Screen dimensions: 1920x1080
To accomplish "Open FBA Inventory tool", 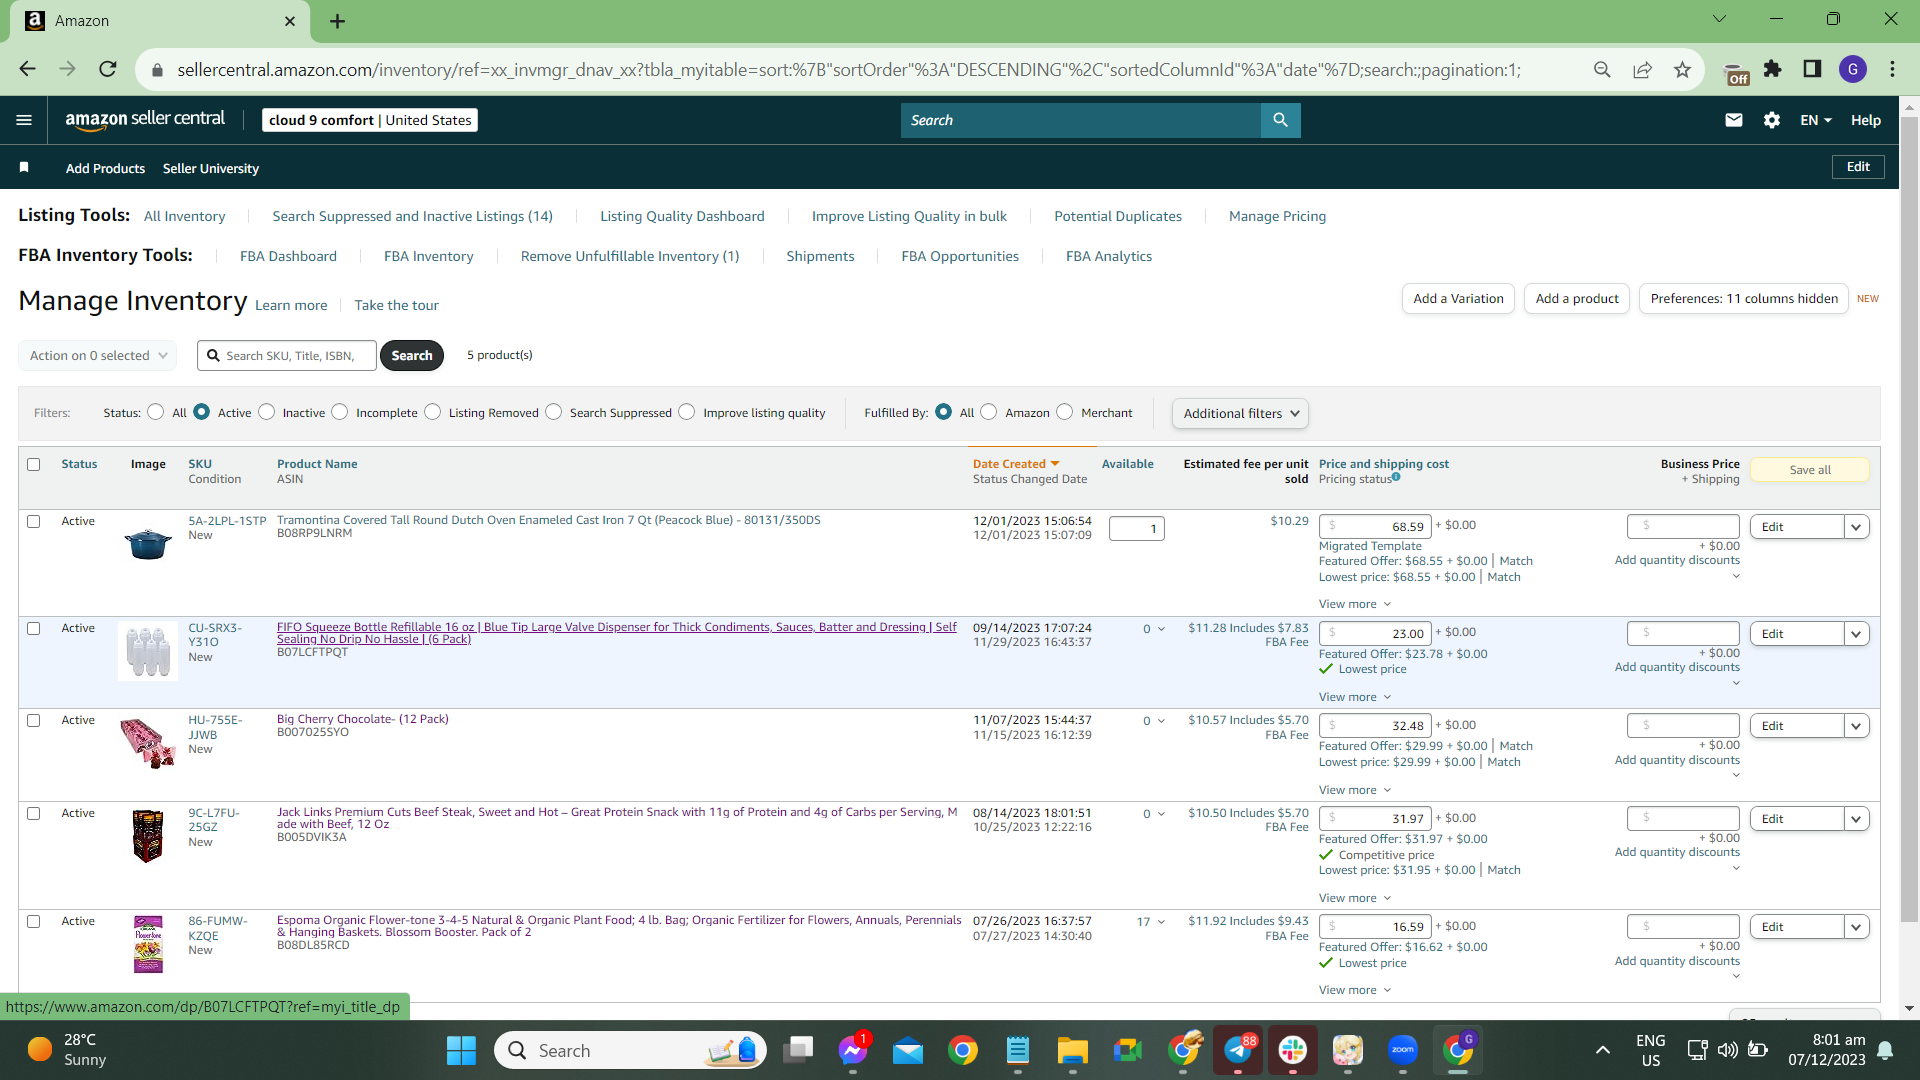I will (x=428, y=256).
